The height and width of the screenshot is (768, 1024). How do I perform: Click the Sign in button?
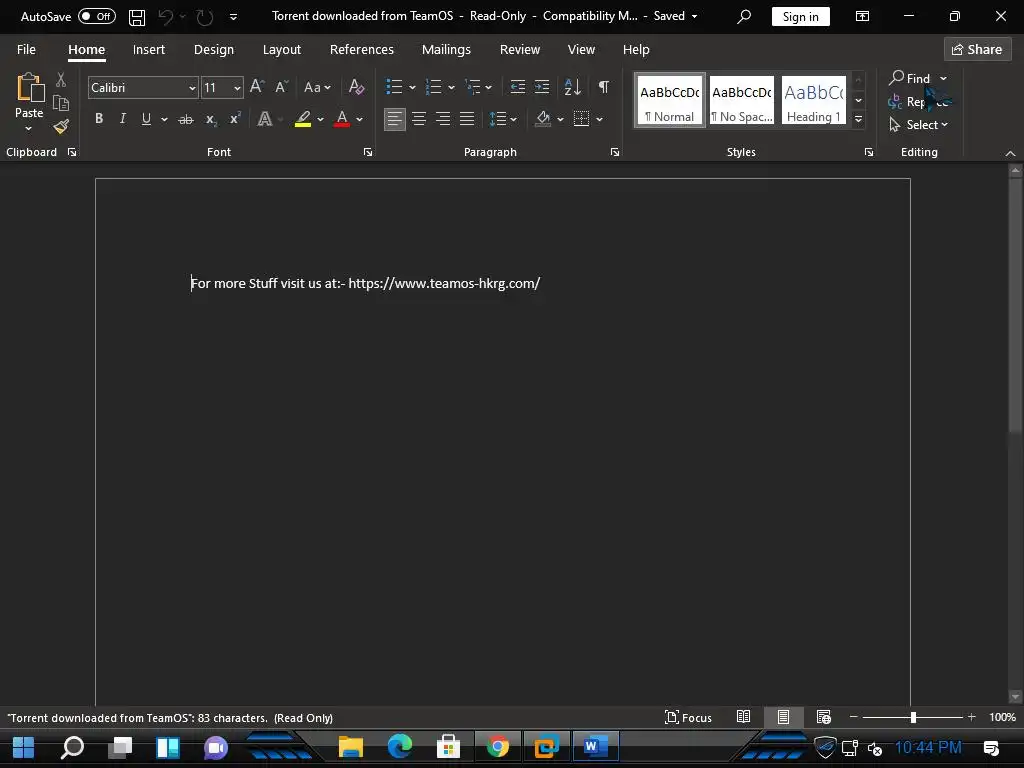801,16
